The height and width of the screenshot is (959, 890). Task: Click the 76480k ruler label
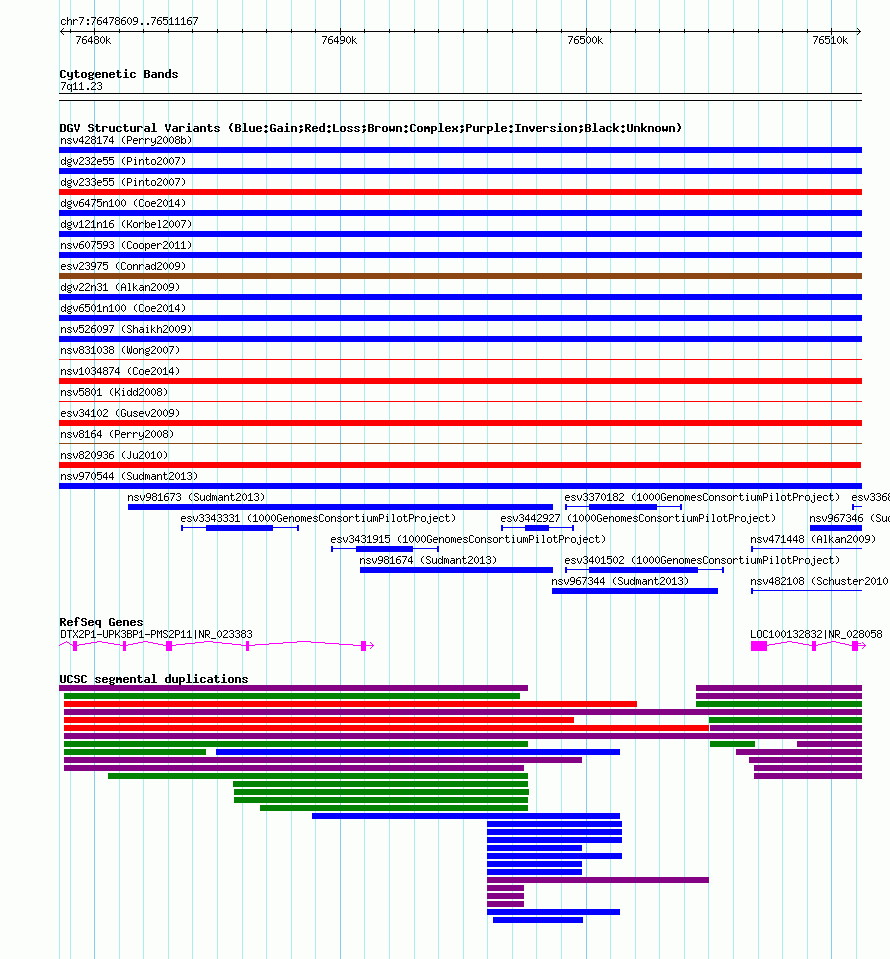pyautogui.click(x=93, y=40)
